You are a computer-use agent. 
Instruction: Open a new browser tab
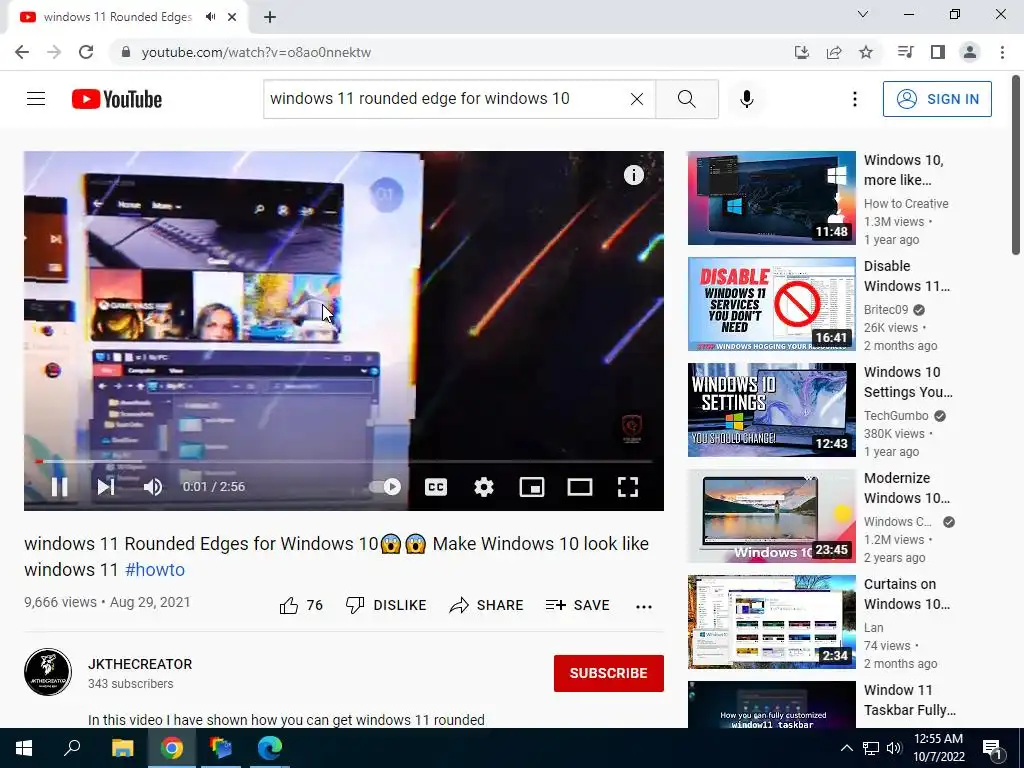coord(270,18)
